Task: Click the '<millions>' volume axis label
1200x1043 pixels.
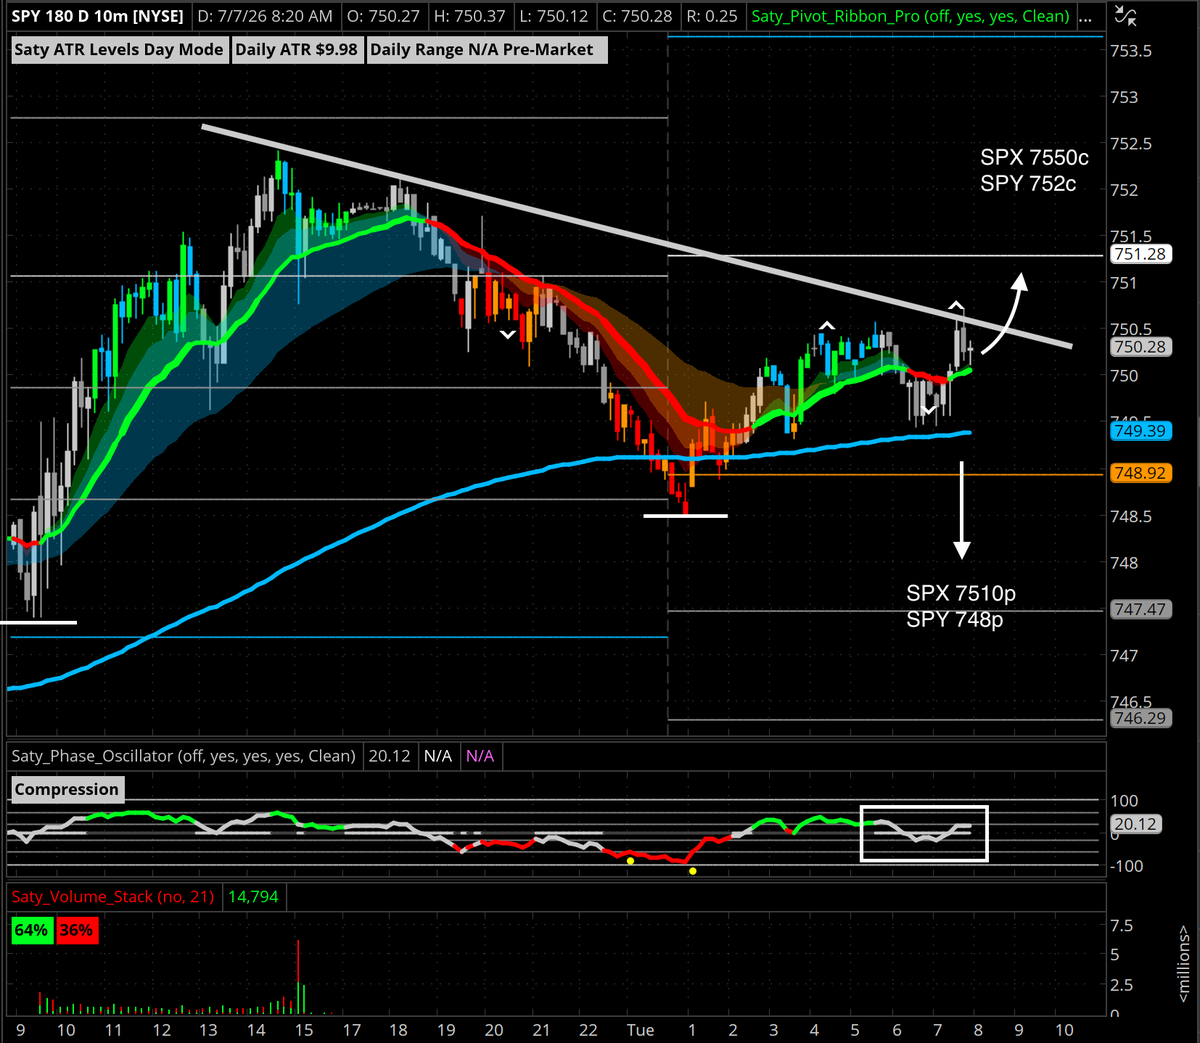Action: click(x=1184, y=963)
